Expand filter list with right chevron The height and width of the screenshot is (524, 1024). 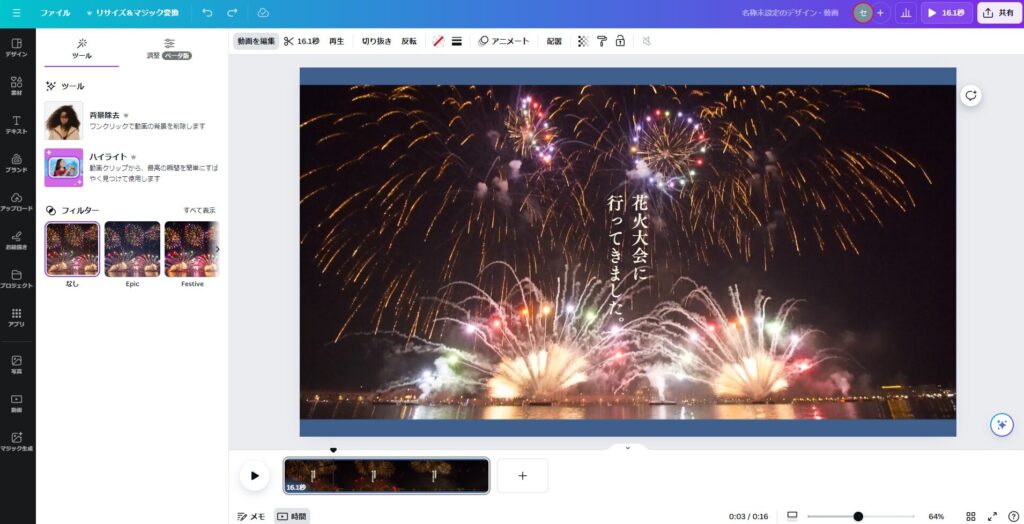click(218, 249)
